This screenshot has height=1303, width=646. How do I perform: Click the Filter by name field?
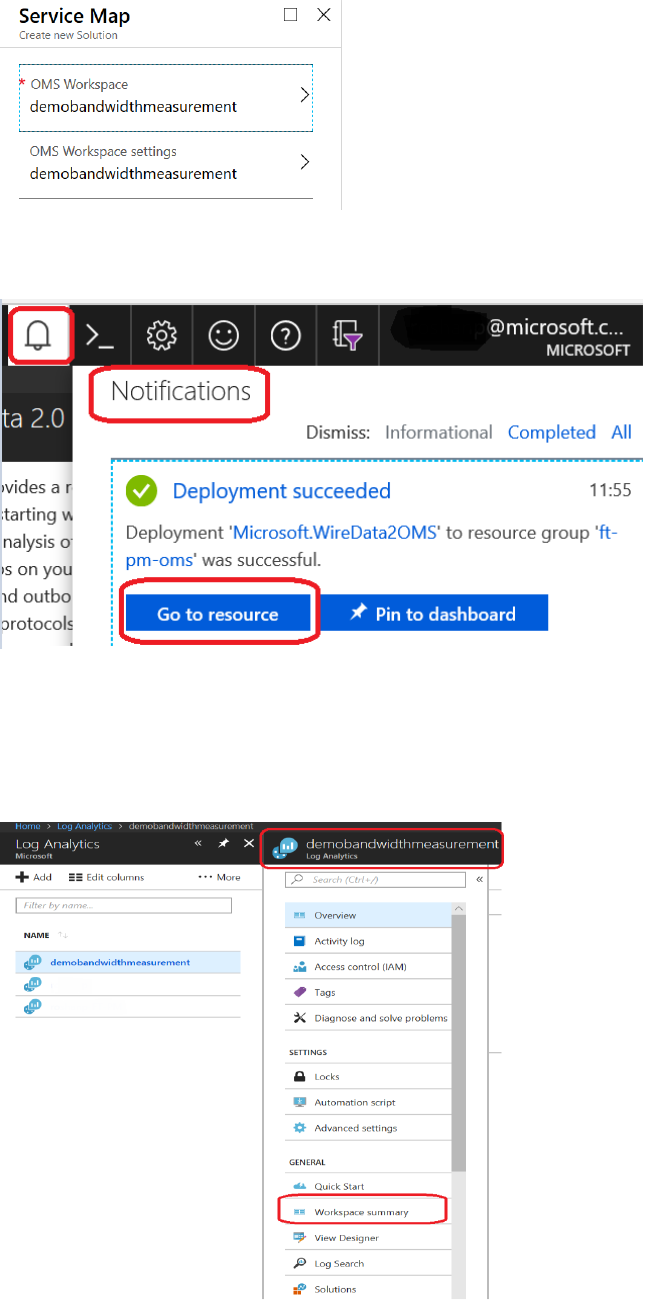[x=124, y=906]
